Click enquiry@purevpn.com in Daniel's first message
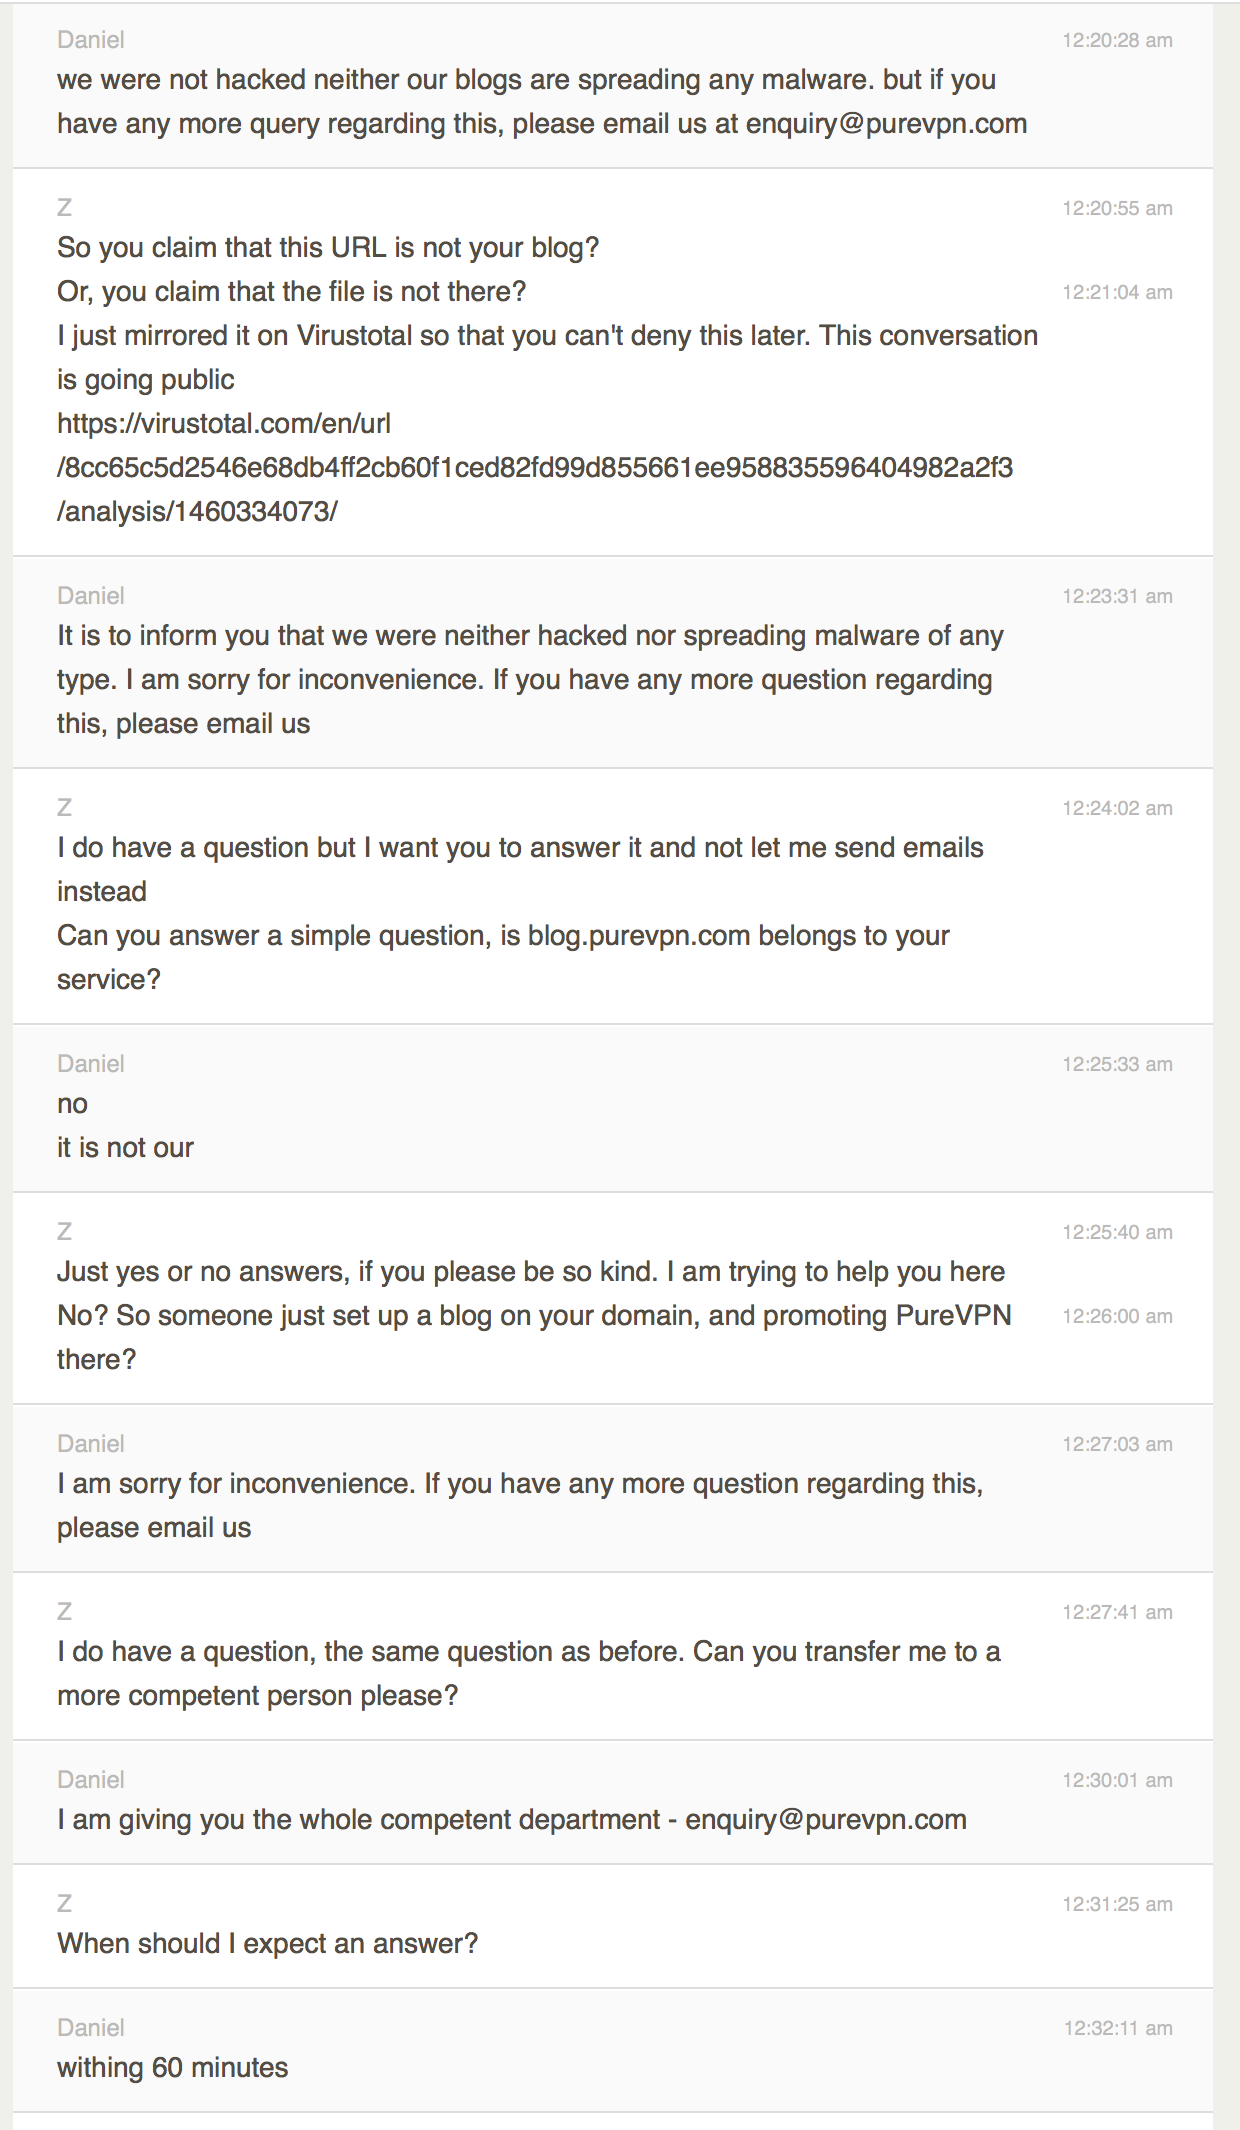Viewport: 1240px width, 2130px height. click(886, 124)
